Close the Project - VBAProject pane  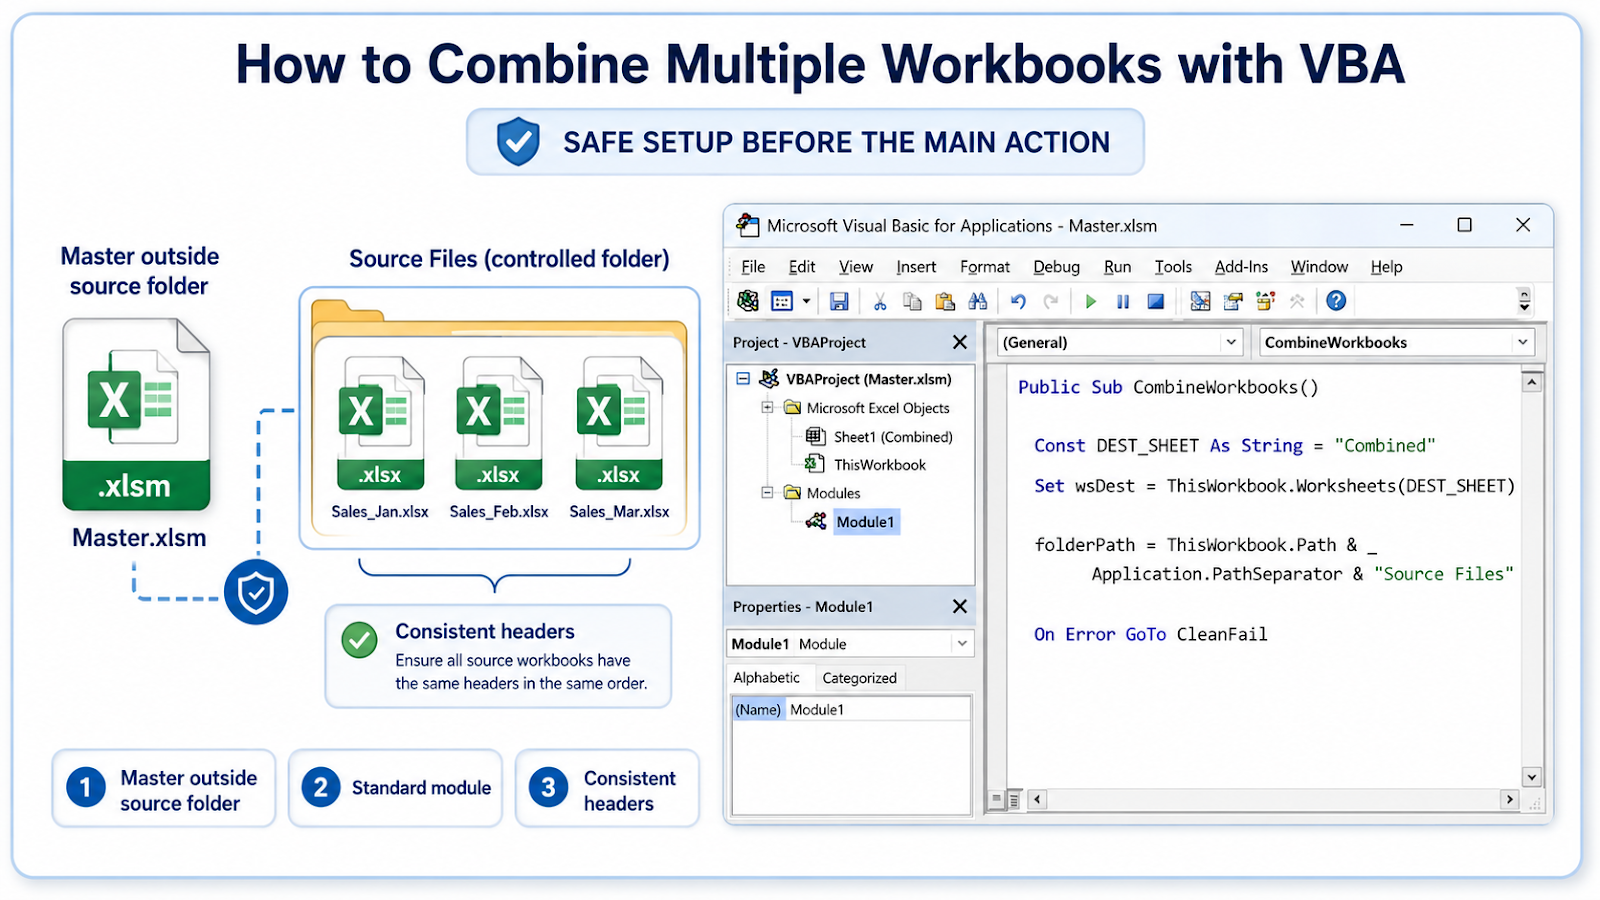[960, 342]
